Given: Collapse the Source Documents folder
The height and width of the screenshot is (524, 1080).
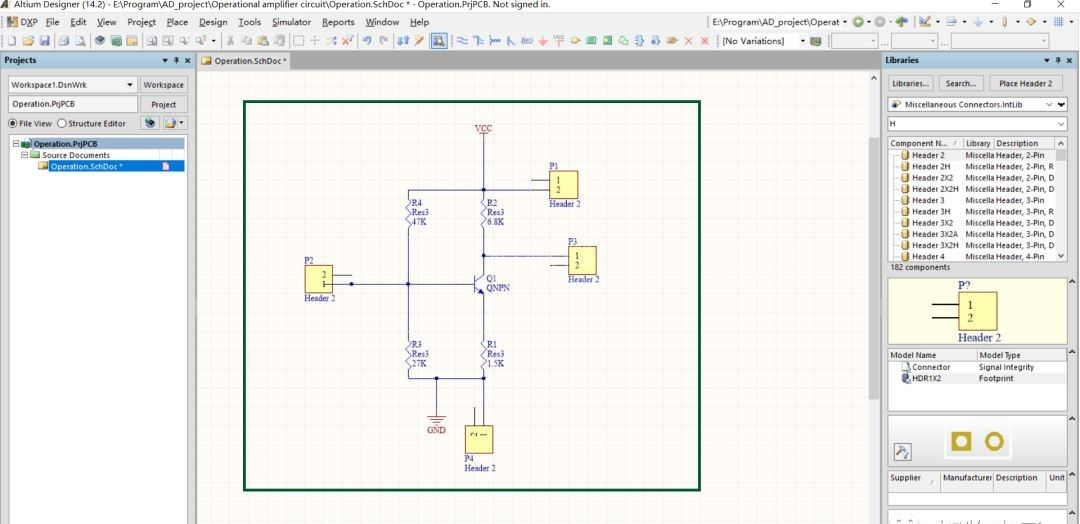Looking at the screenshot, I should point(24,155).
